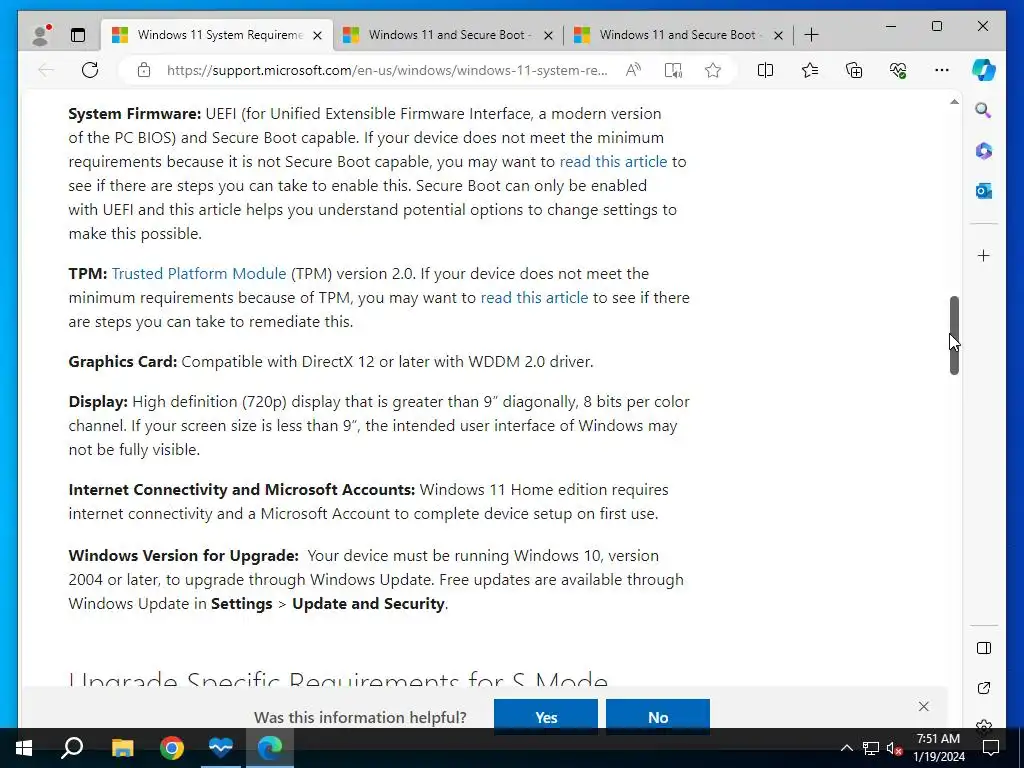Open the notification center icon
Screen dimensions: 1024x768
point(991,748)
